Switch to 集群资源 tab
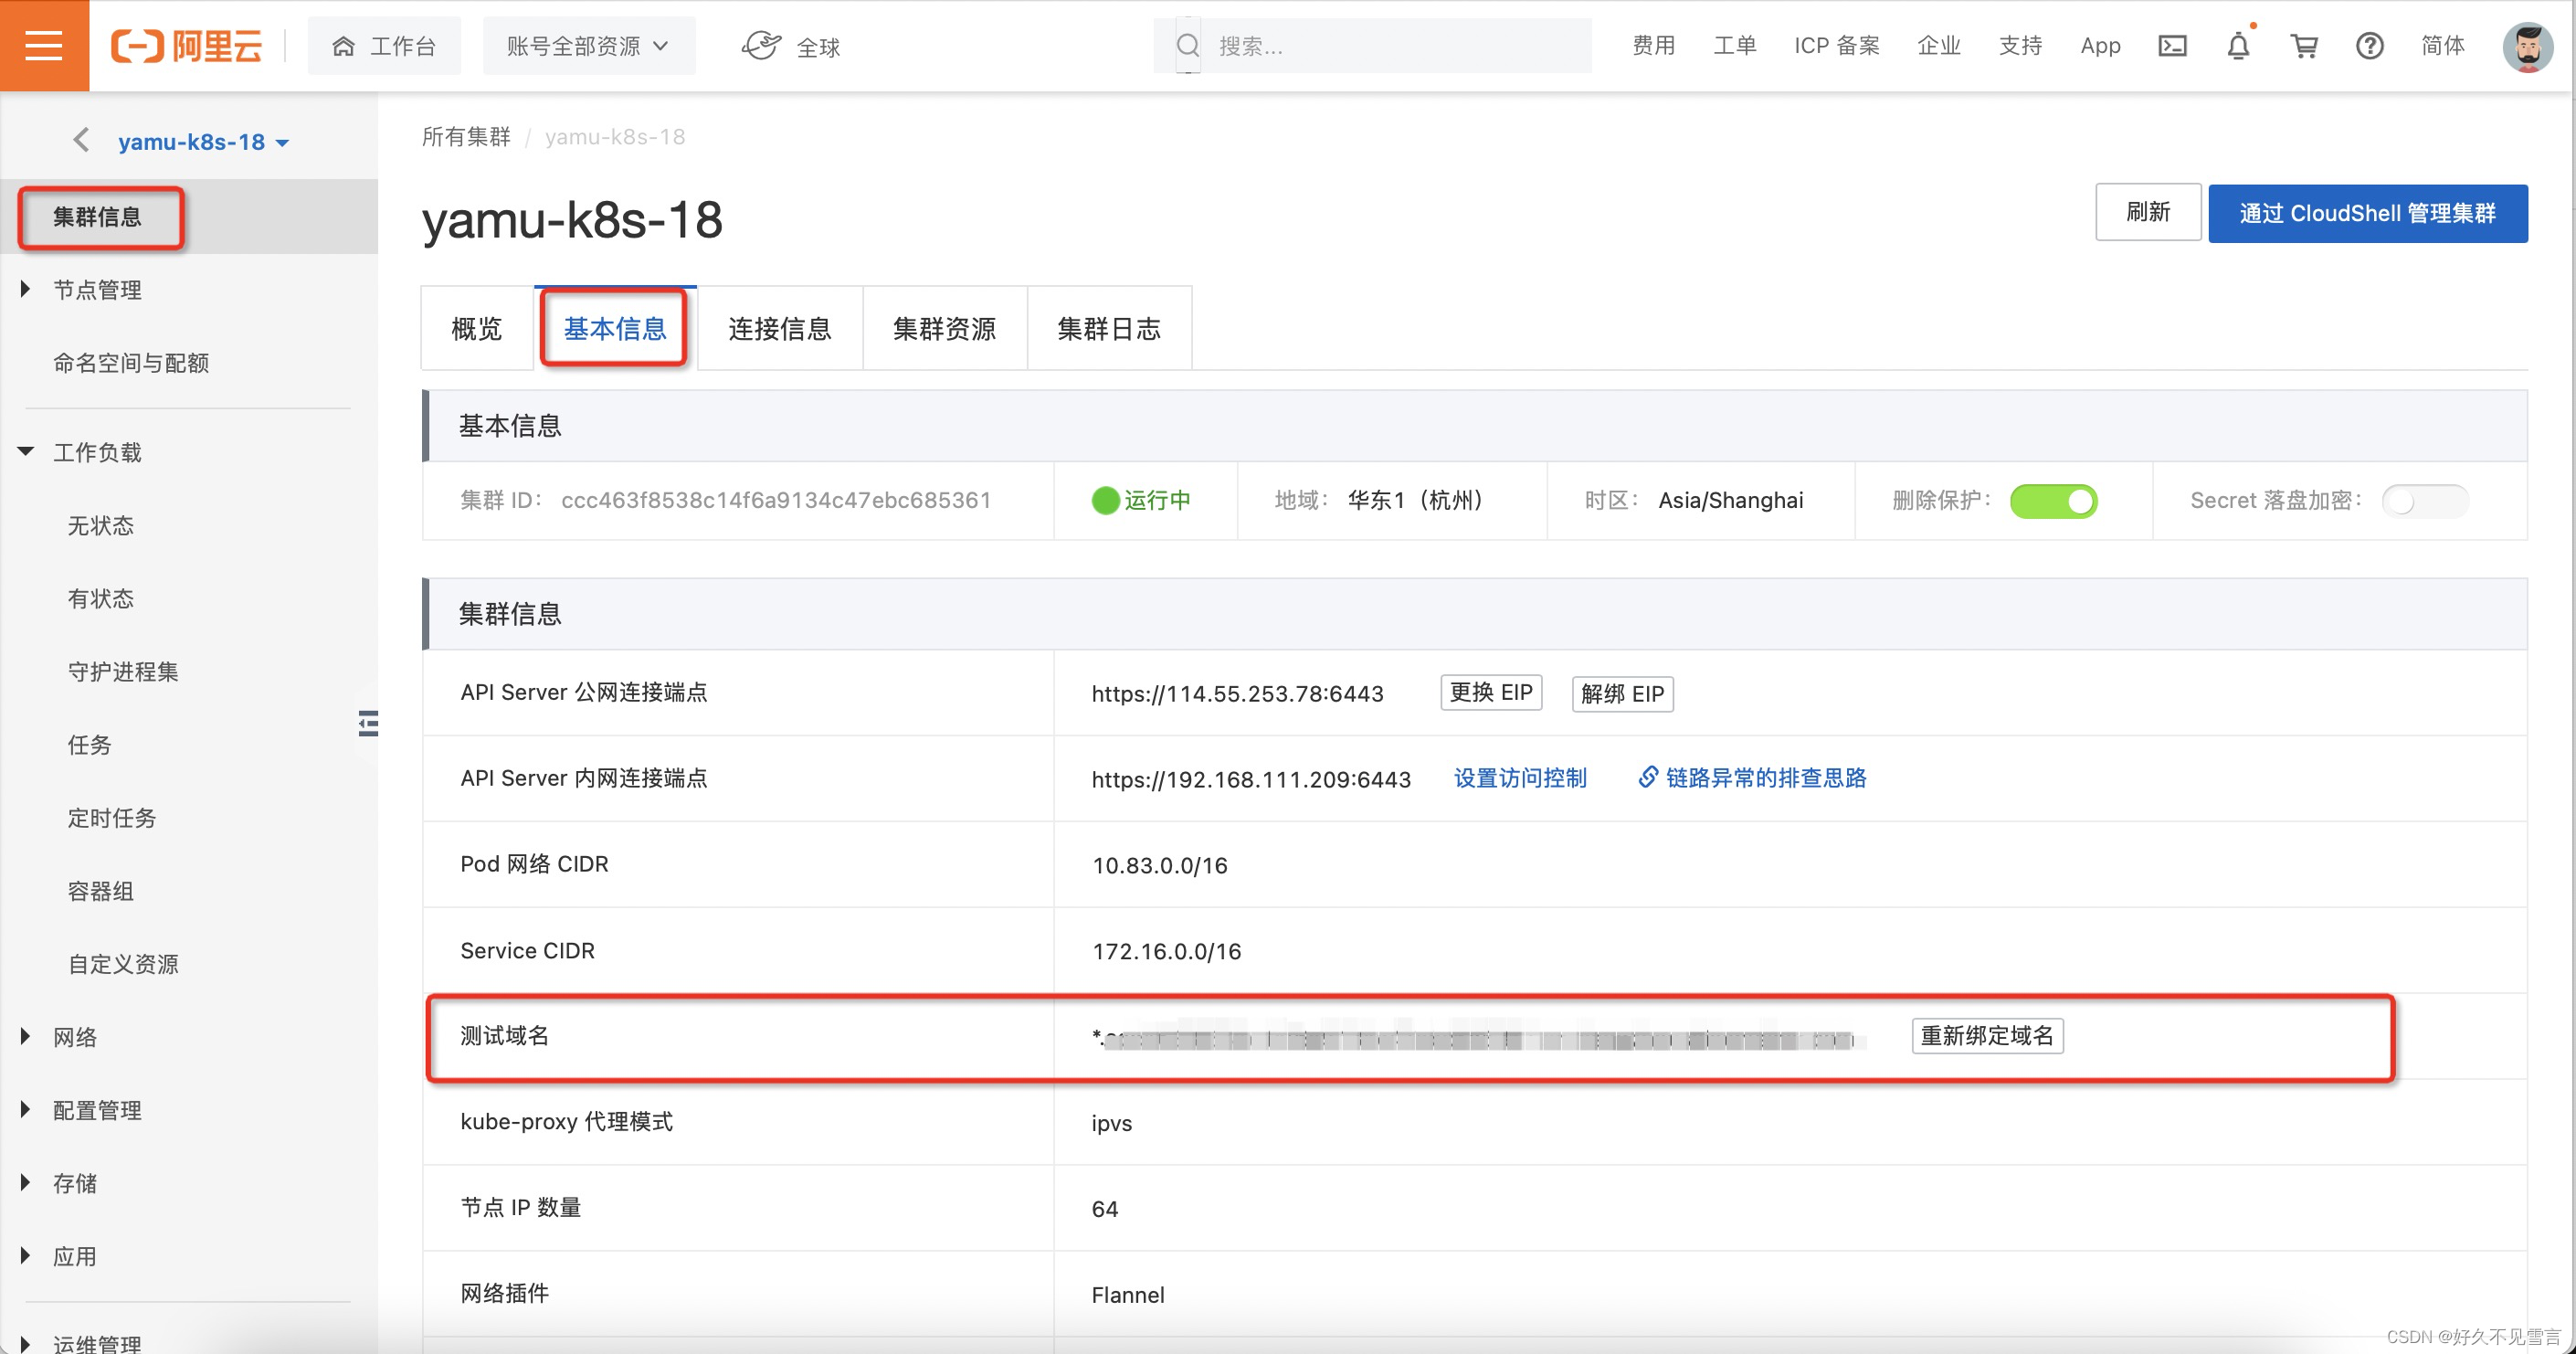The height and width of the screenshot is (1354, 2576). coord(944,328)
